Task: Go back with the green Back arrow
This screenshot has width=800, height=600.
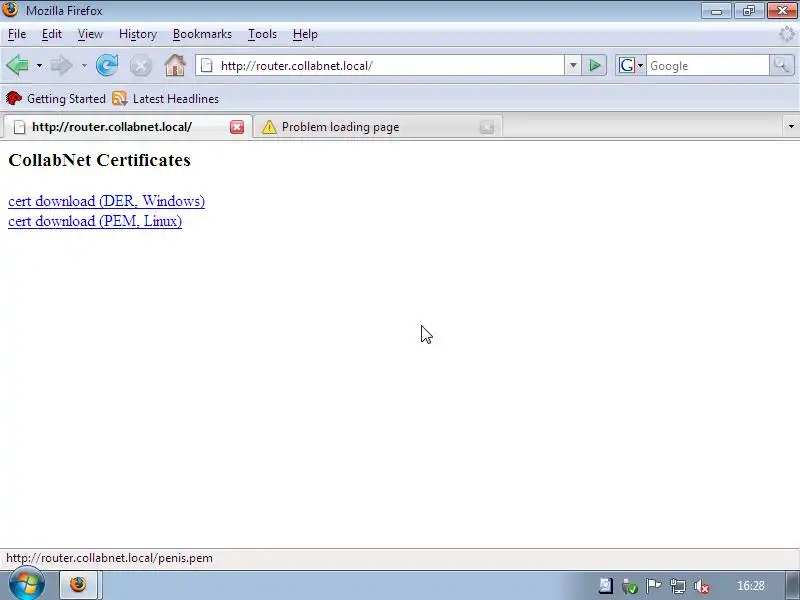Action: click(18, 65)
